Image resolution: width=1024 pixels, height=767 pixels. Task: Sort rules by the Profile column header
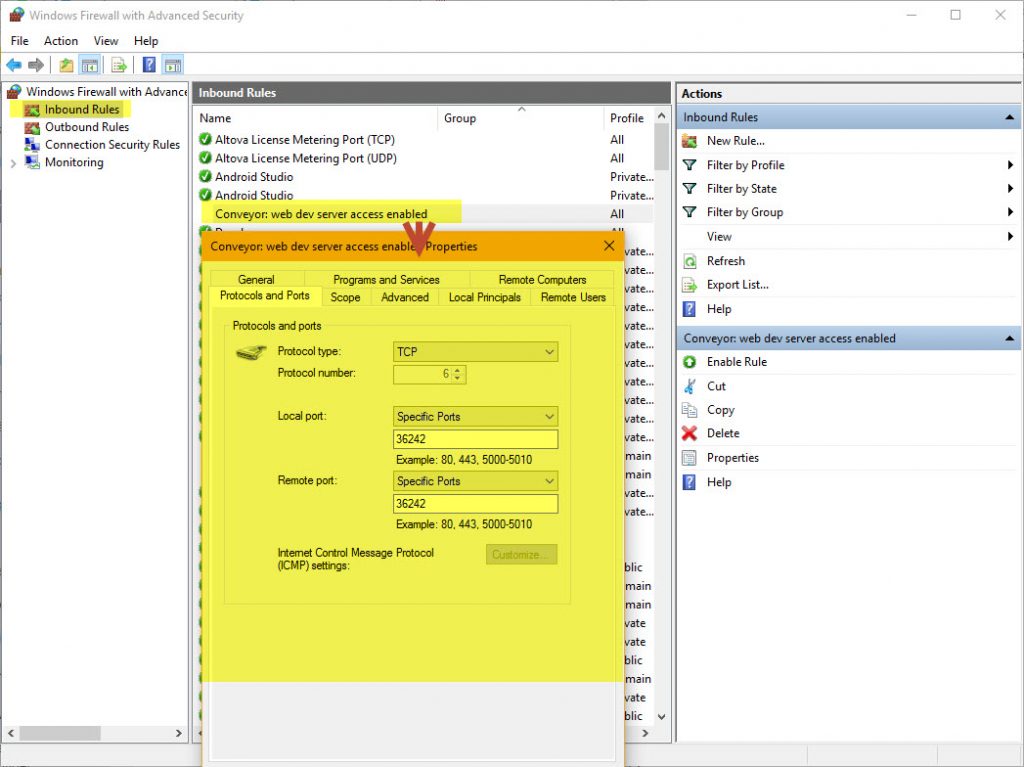(x=627, y=118)
